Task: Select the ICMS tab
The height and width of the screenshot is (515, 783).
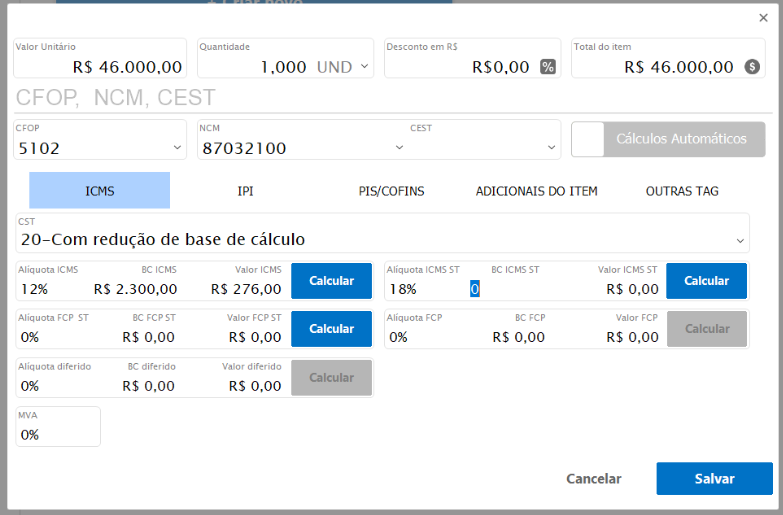Action: (x=99, y=191)
